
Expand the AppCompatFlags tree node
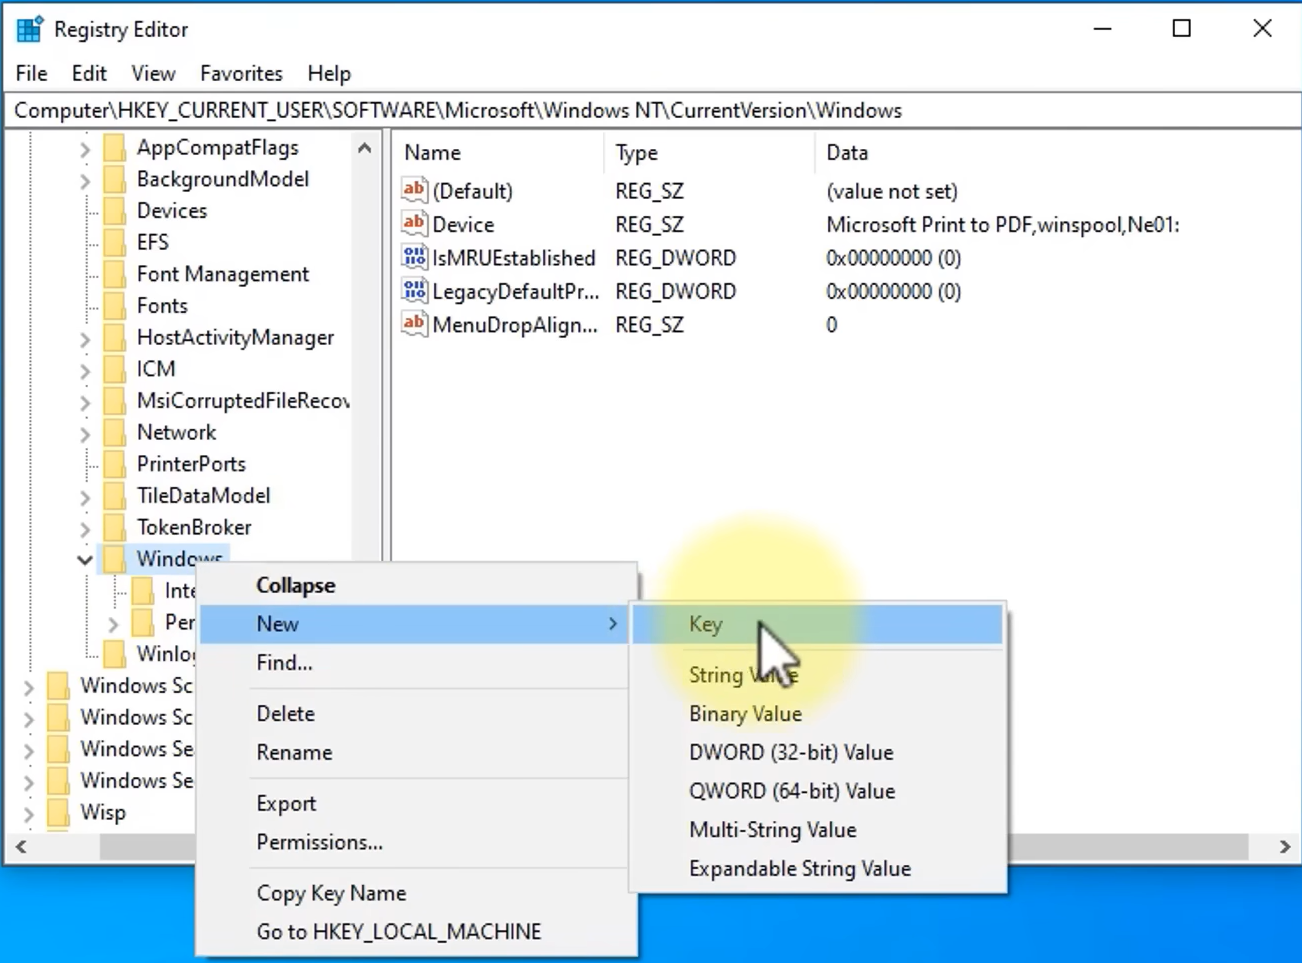click(x=85, y=149)
